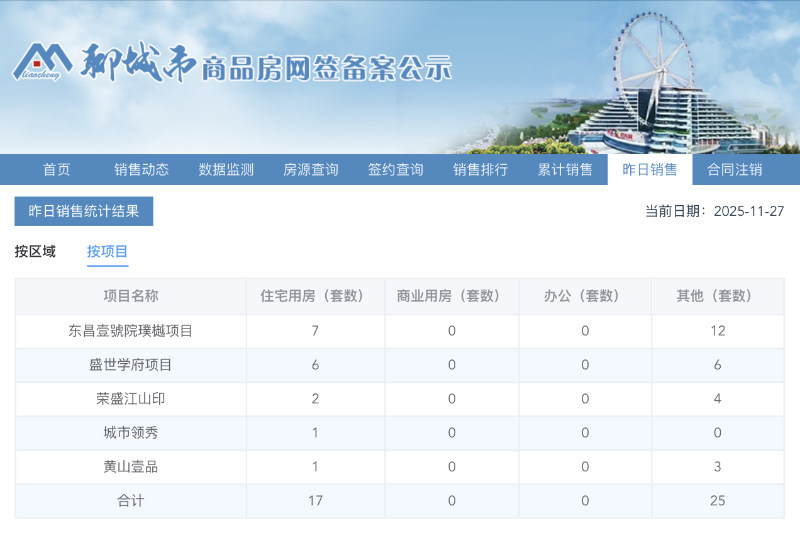Click commercial value 0 for 盛世学府项目

coord(452,365)
